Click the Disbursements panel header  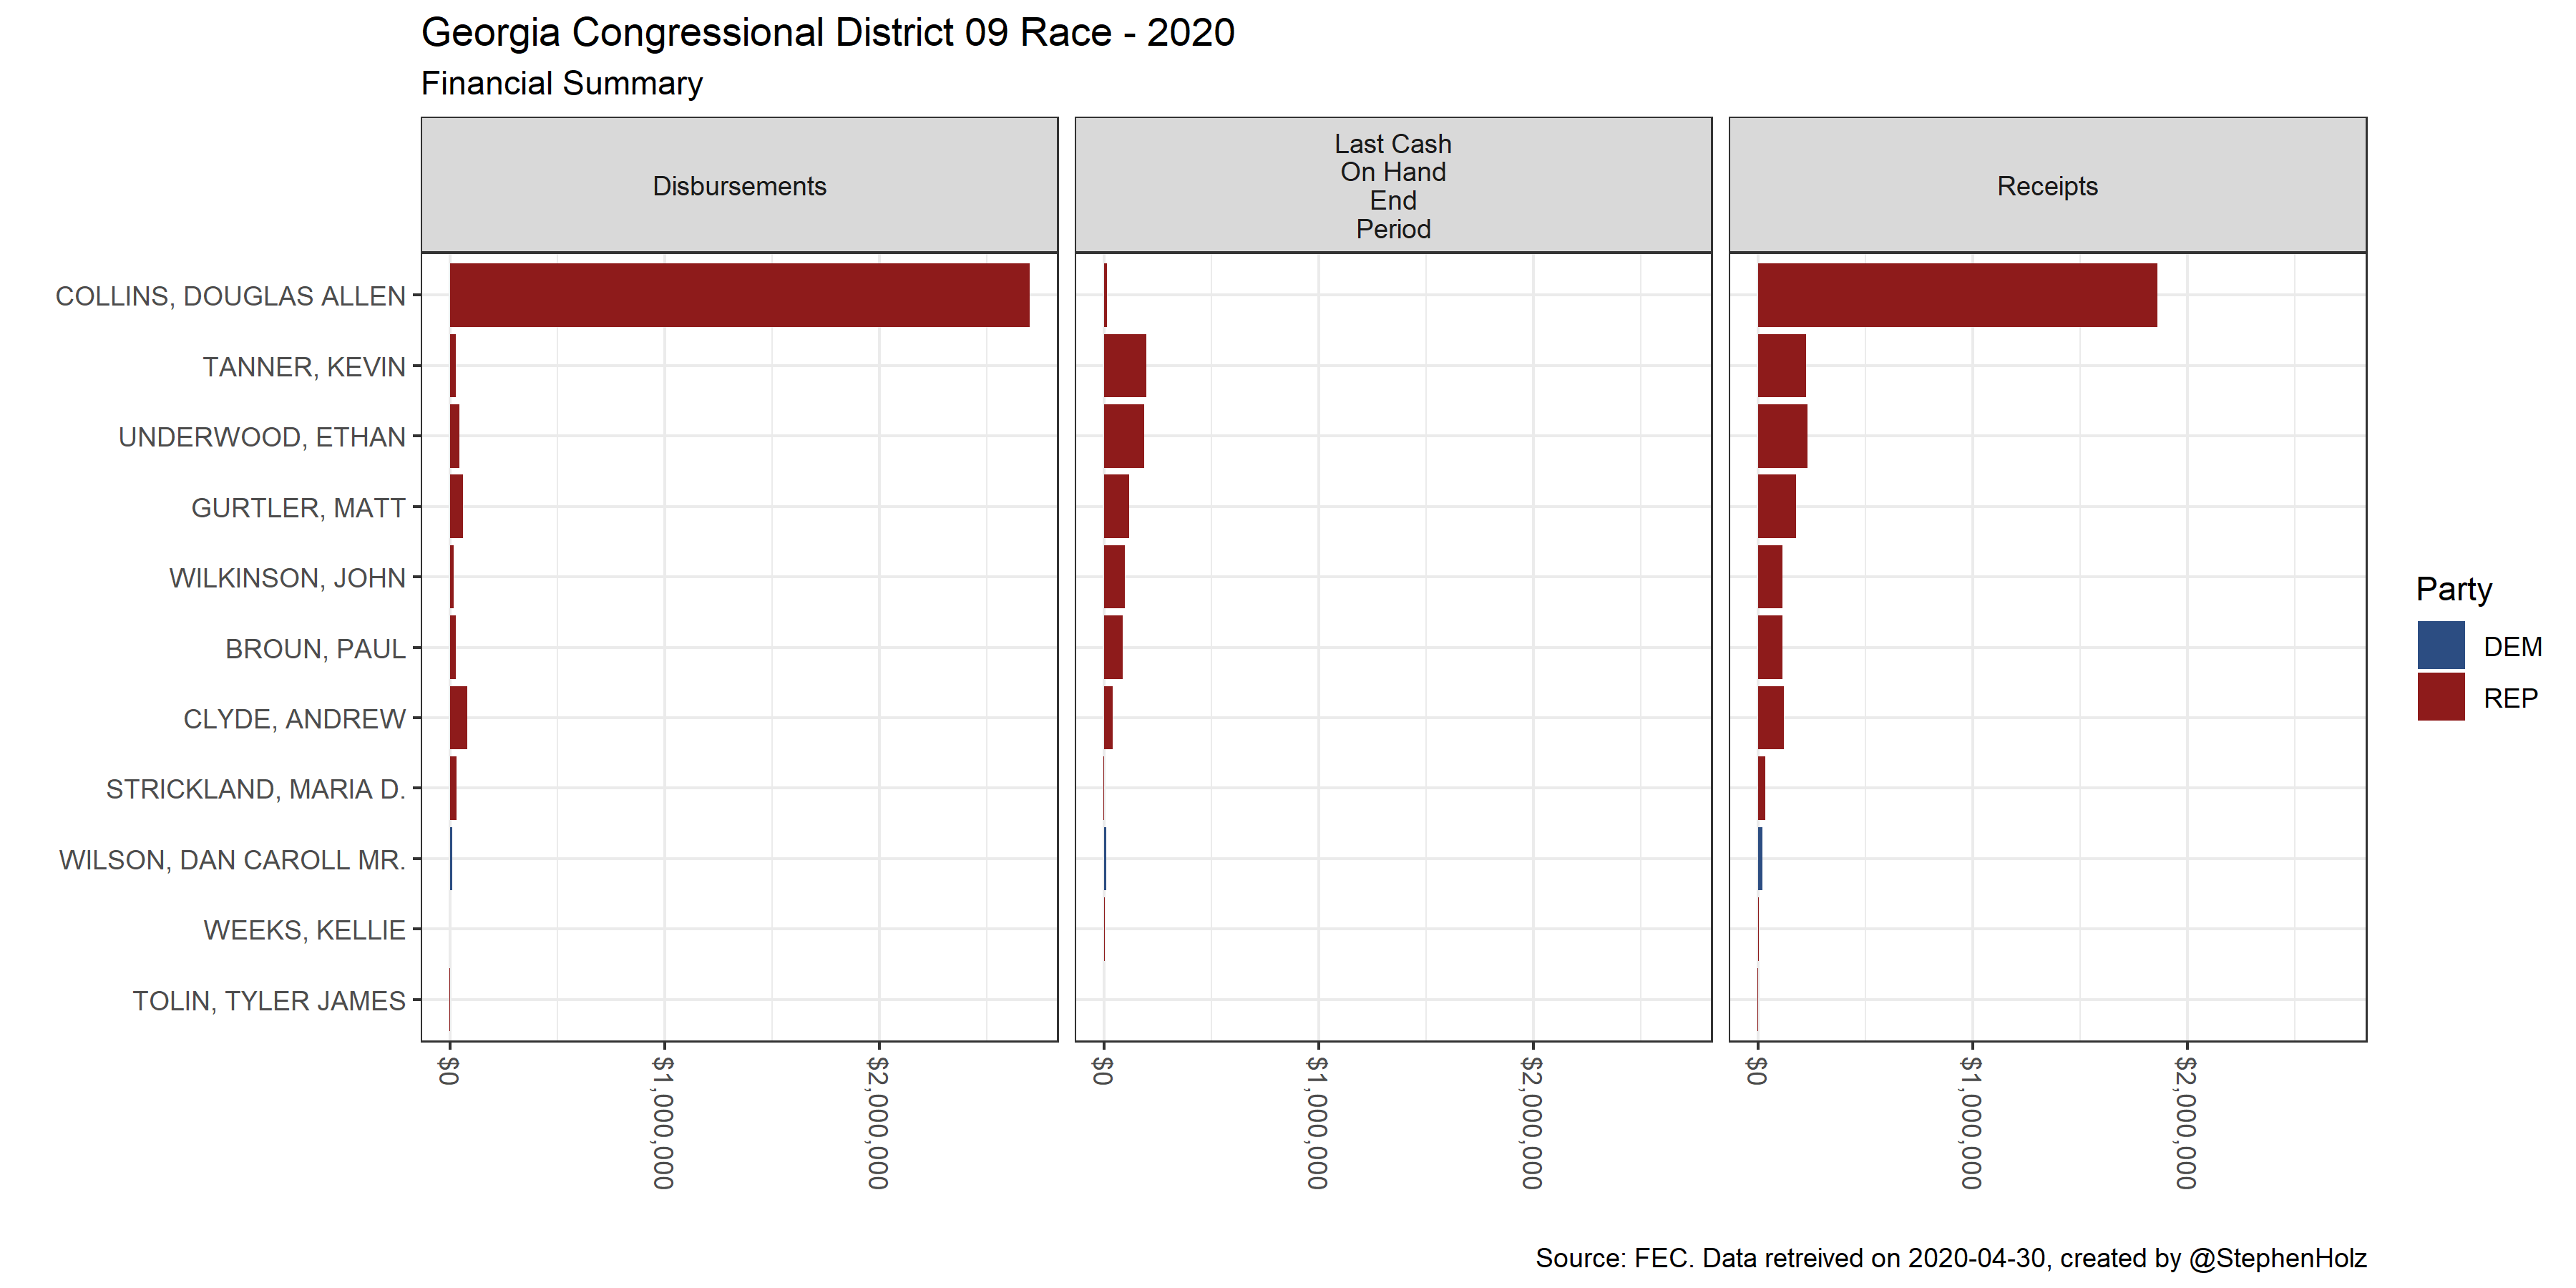tap(739, 186)
